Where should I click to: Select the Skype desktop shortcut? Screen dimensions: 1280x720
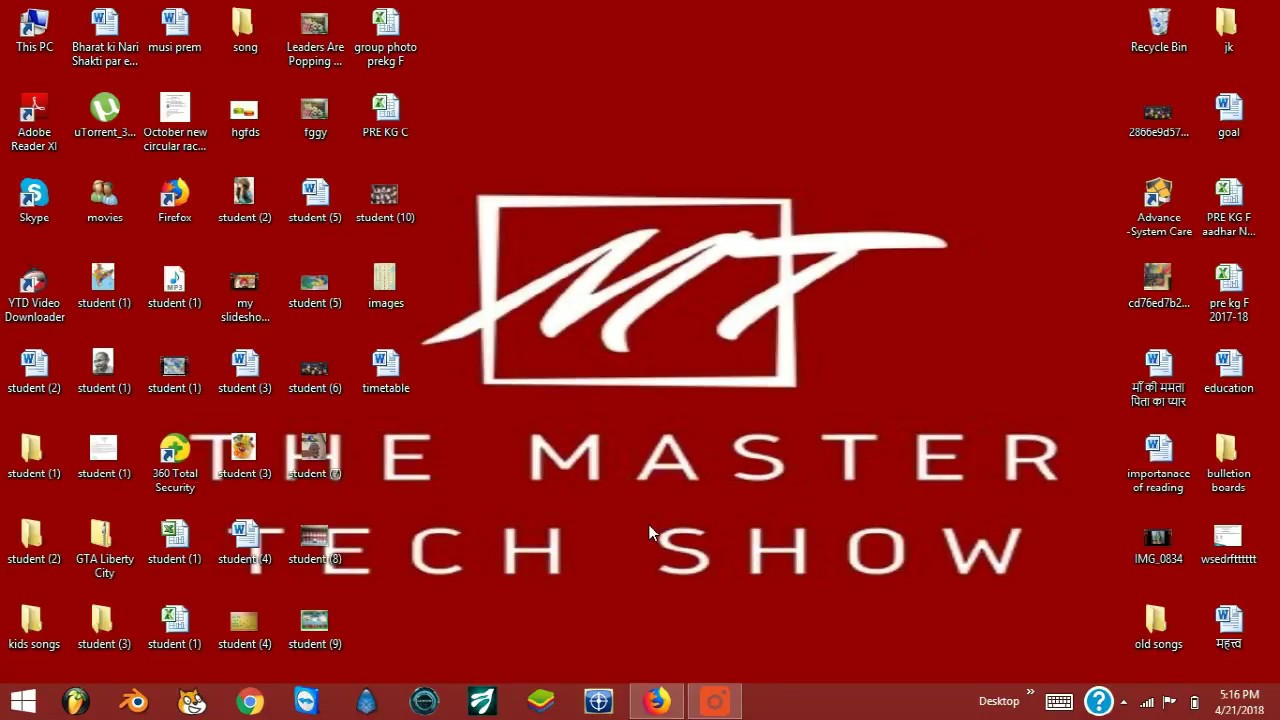click(x=34, y=201)
